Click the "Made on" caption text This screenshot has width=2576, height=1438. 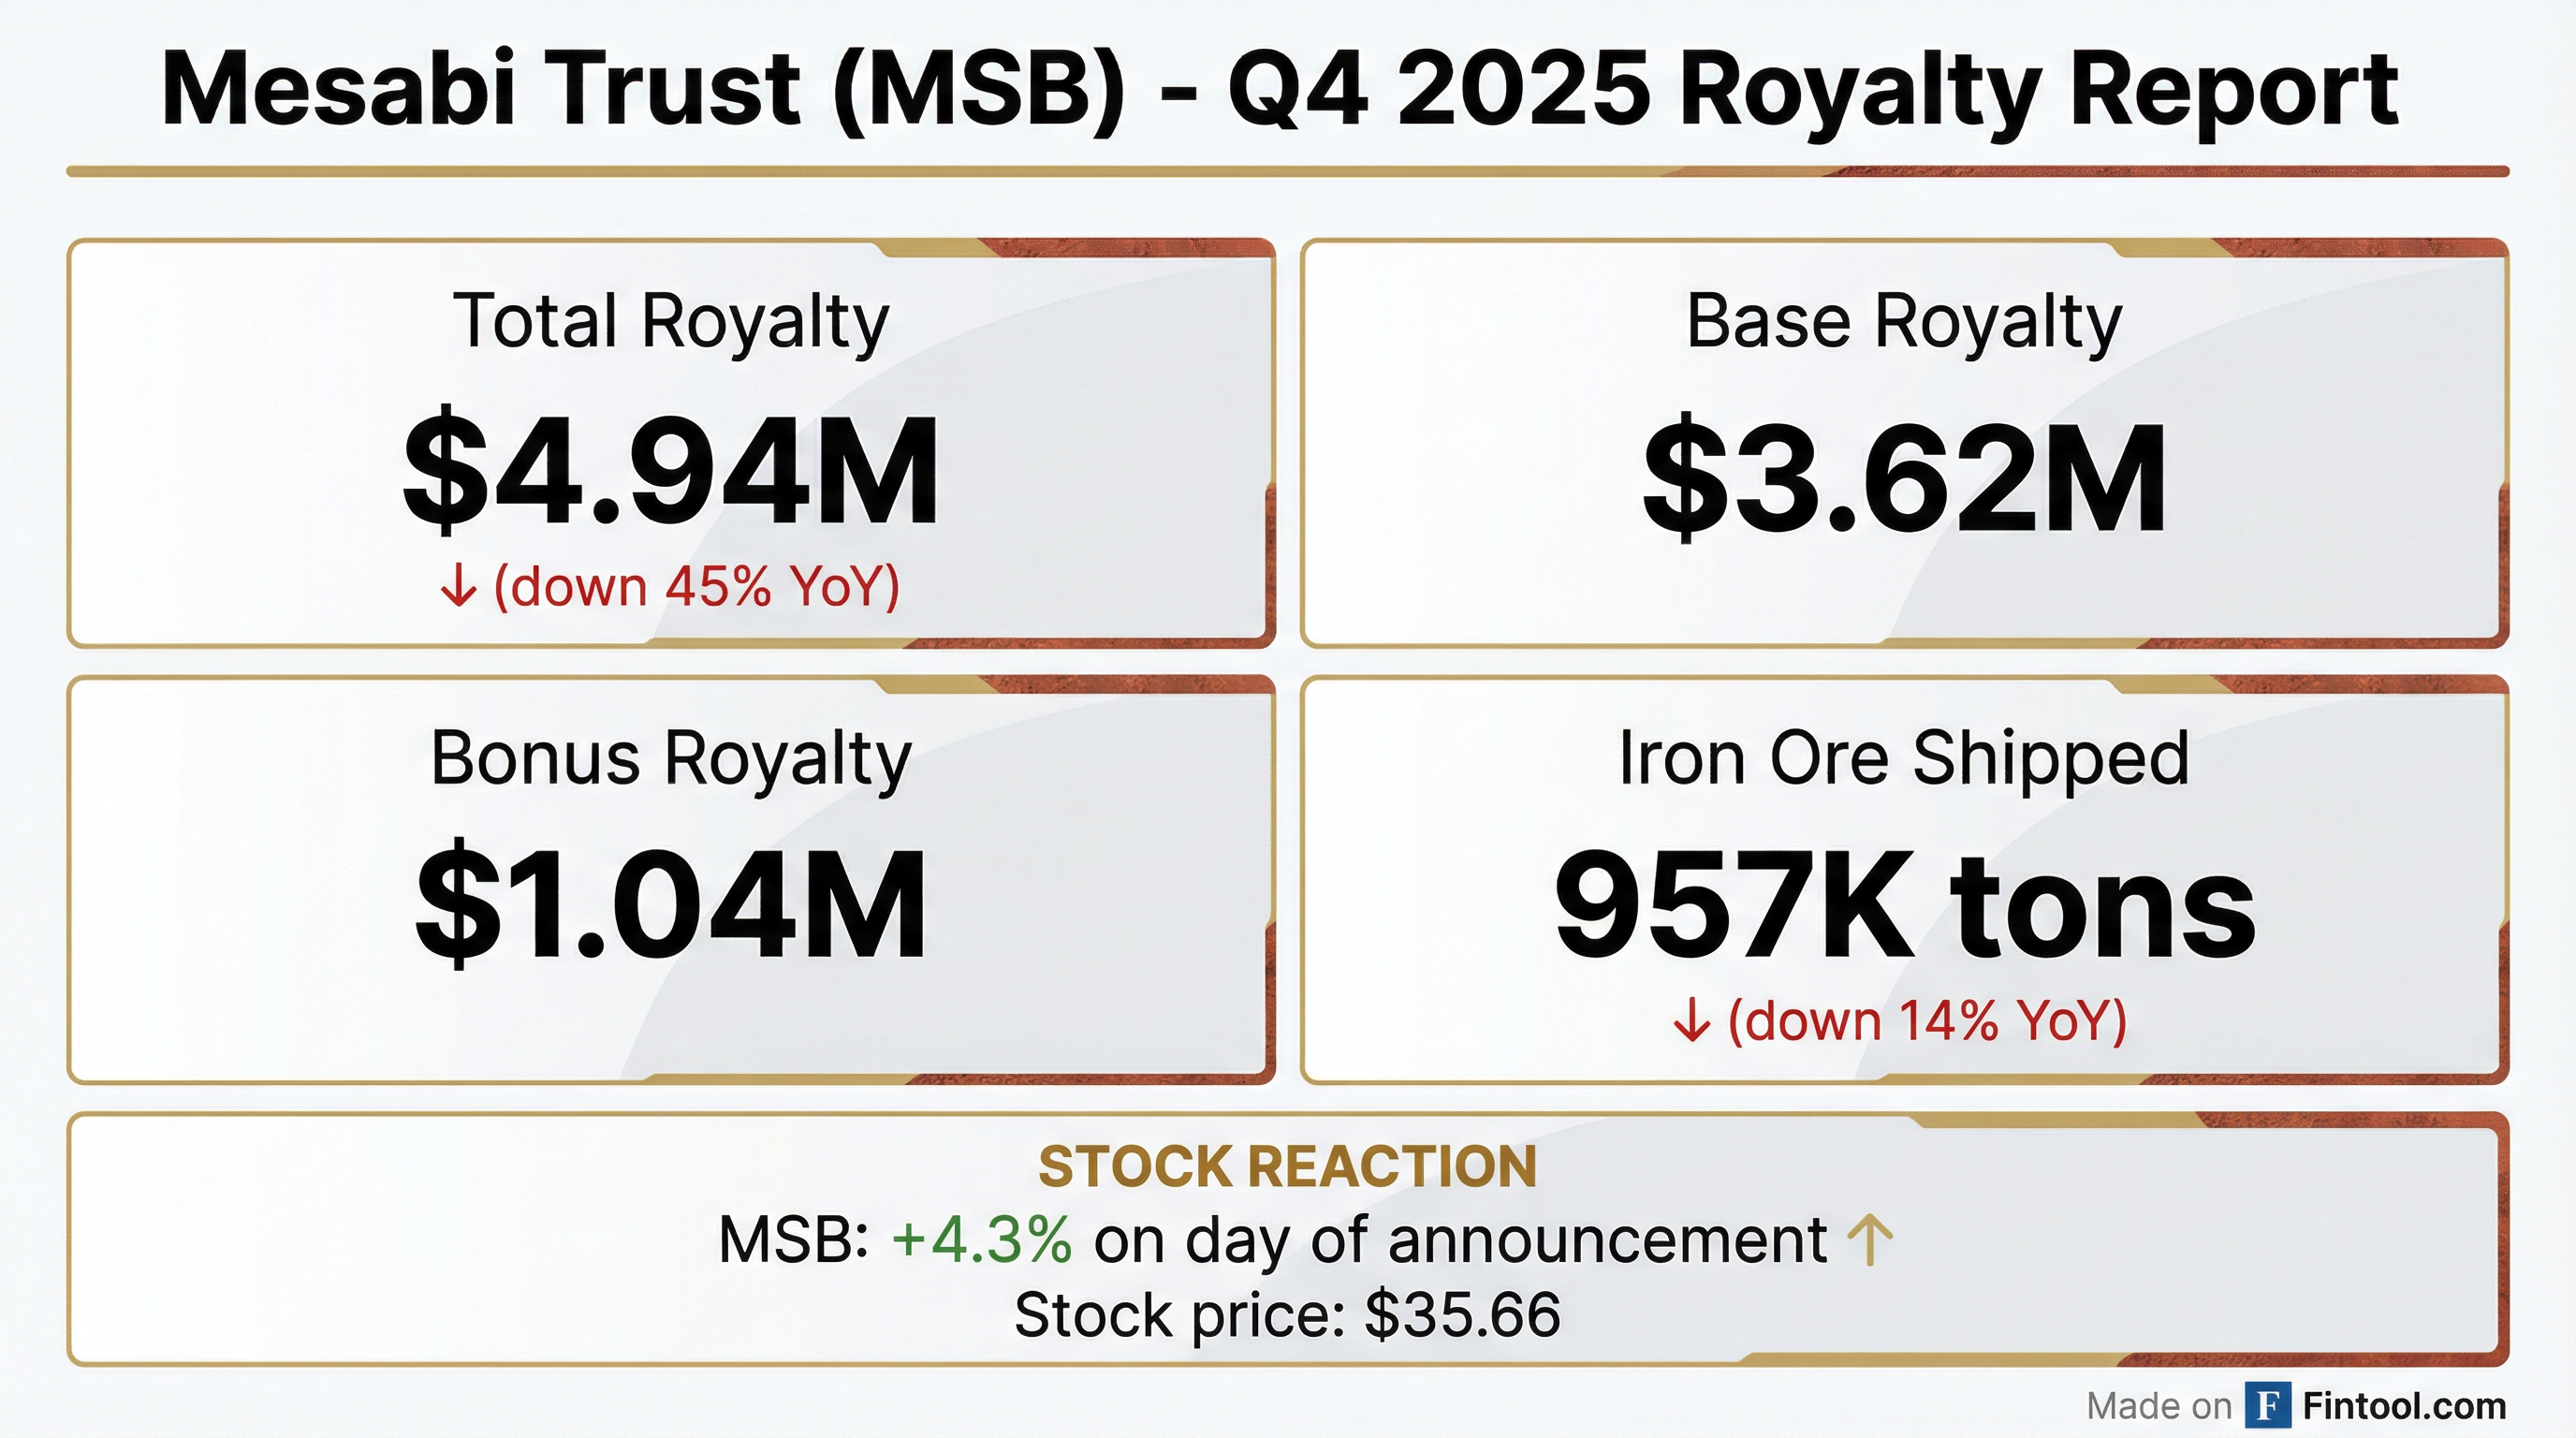click(2158, 1407)
